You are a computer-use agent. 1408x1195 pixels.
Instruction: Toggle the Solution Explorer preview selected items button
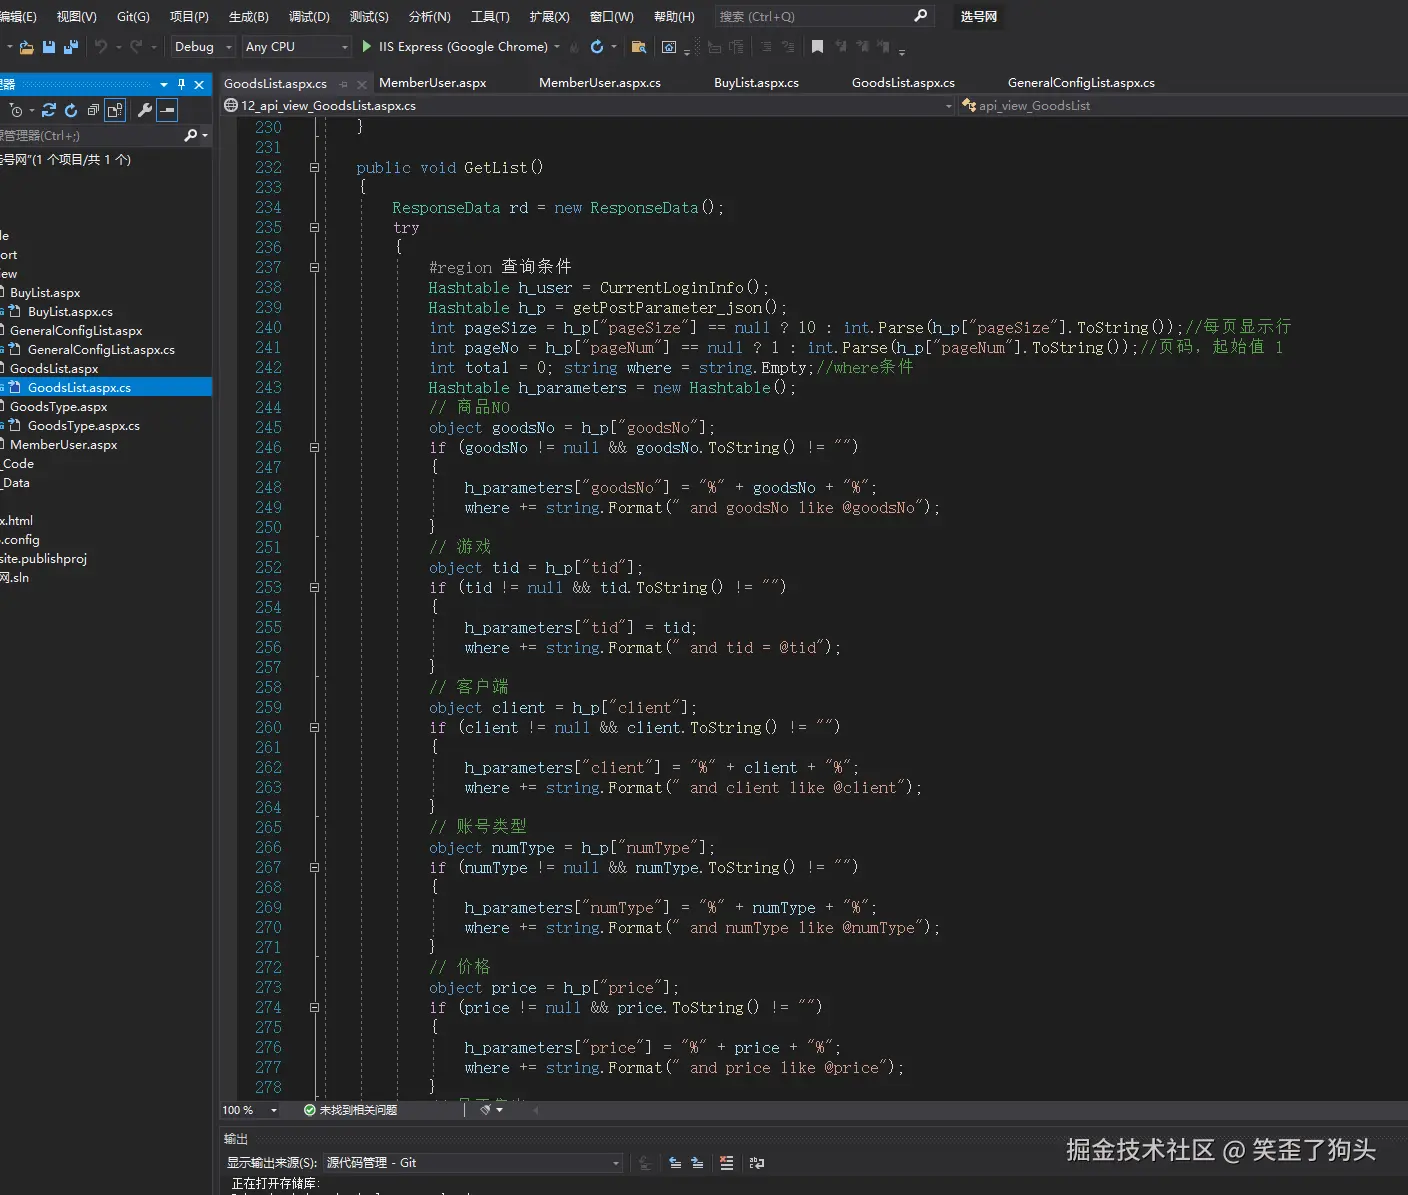pos(168,110)
